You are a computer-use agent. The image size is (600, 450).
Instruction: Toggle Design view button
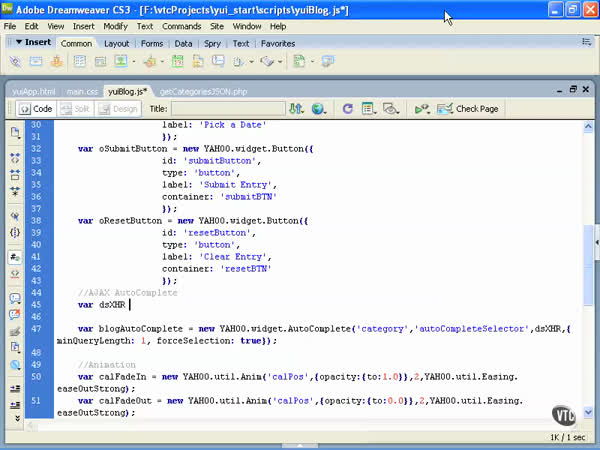coord(117,108)
